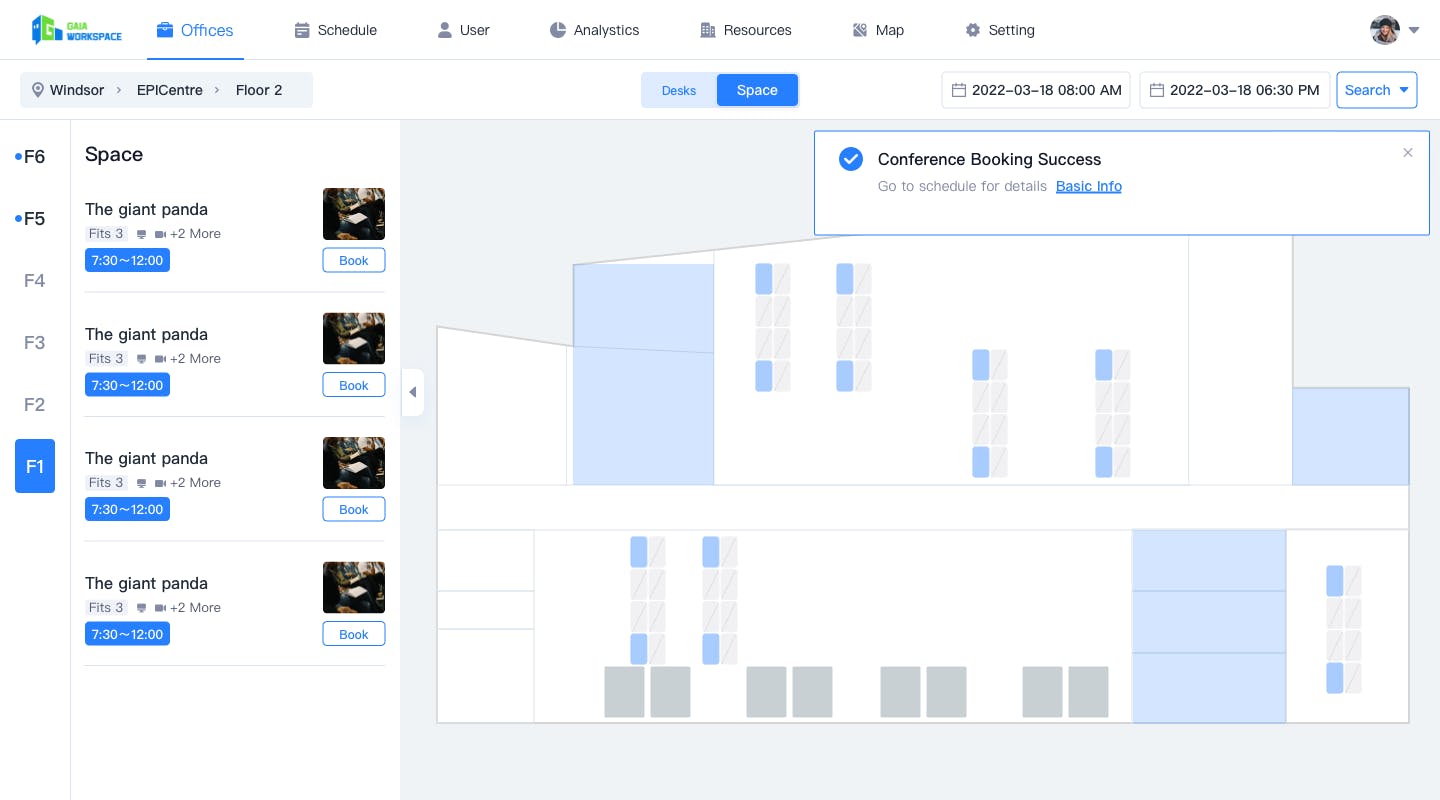Close the Conference Booking Success notification
Screen dimensions: 1440x800
click(1408, 153)
